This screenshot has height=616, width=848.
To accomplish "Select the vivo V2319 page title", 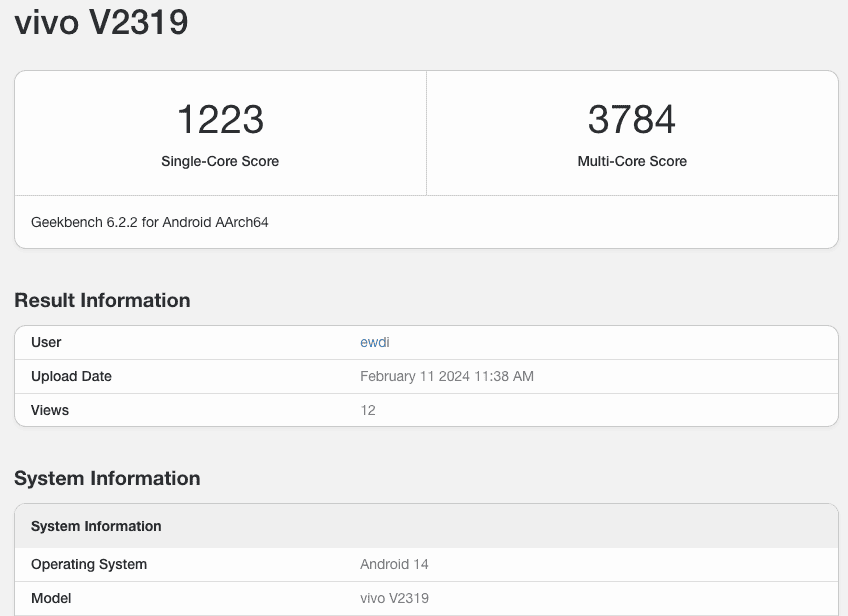I will 101,22.
